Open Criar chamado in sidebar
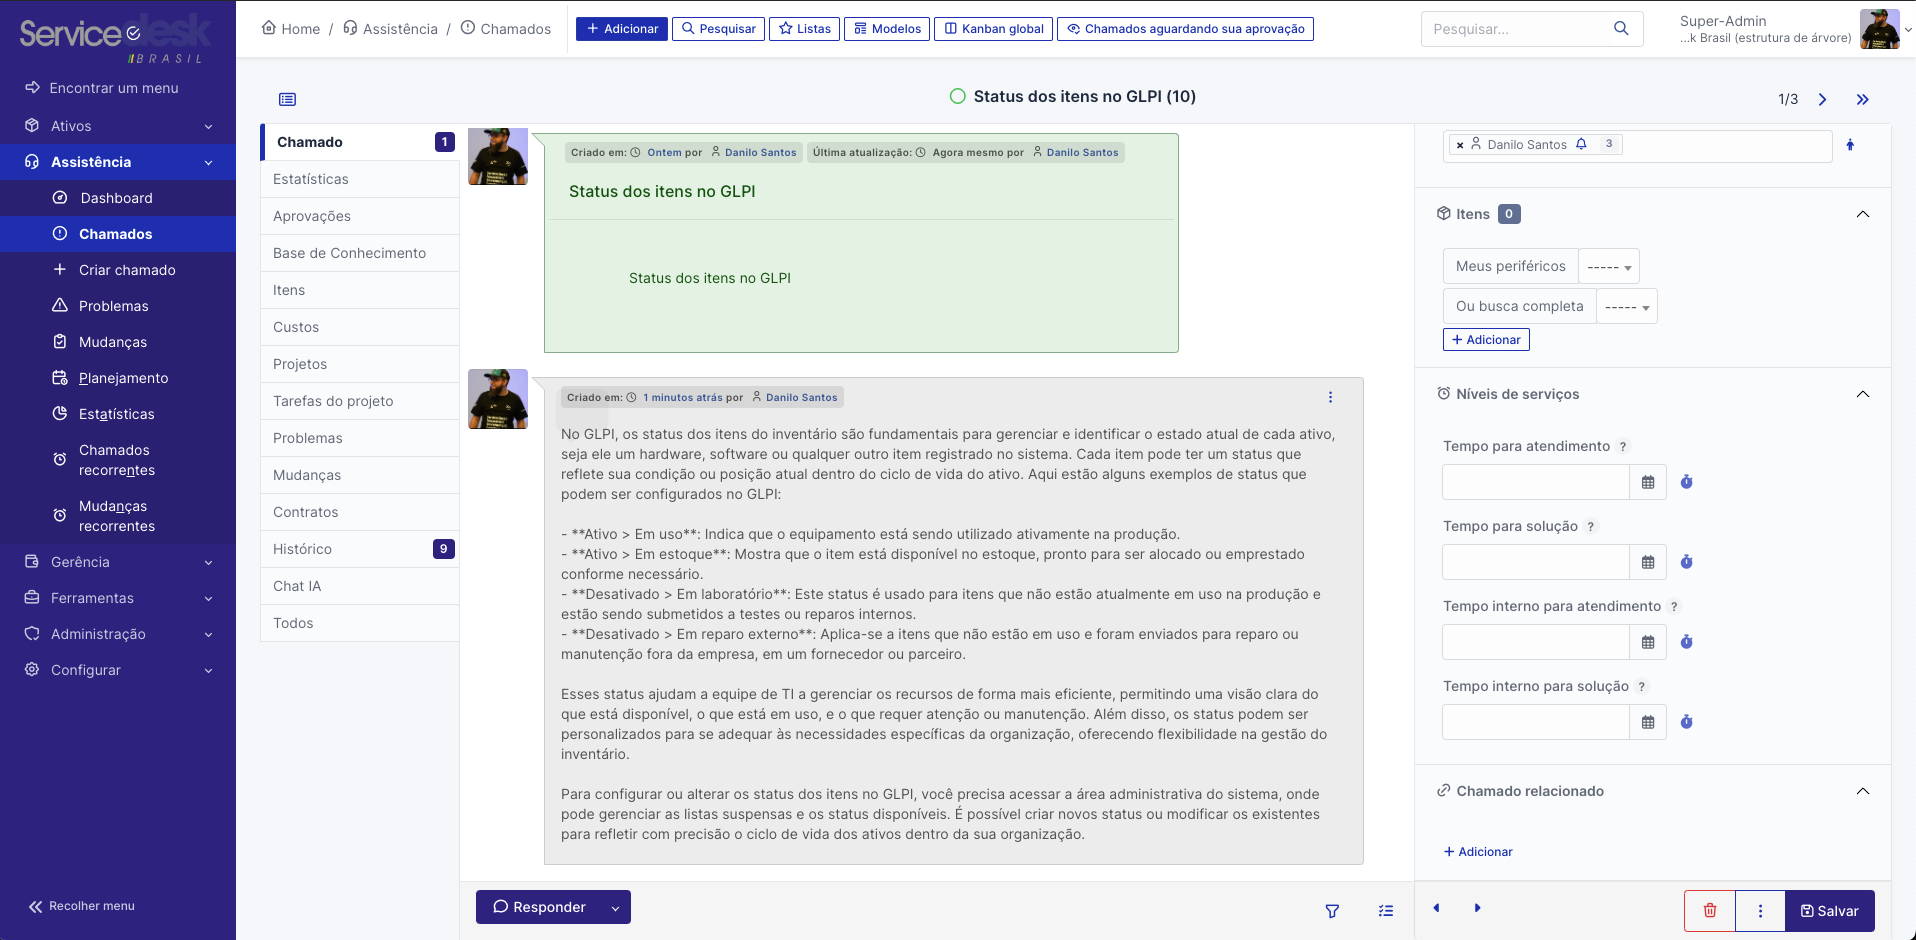 [117, 270]
